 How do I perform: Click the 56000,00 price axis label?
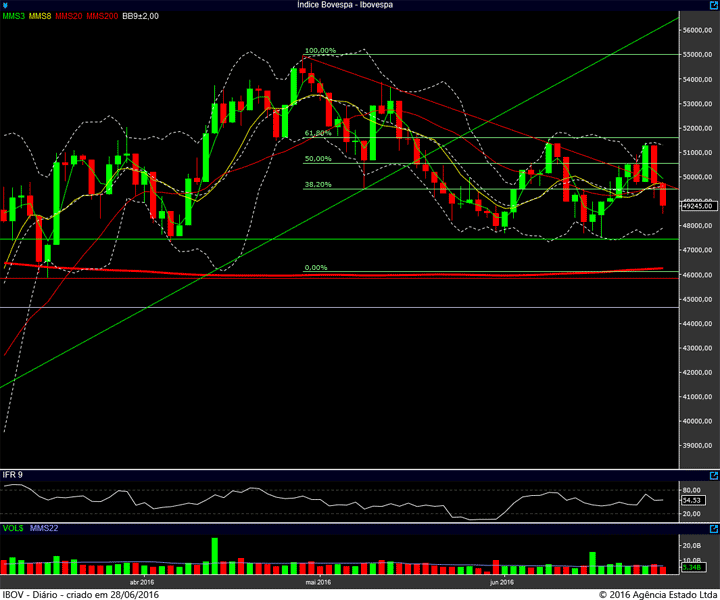click(698, 30)
